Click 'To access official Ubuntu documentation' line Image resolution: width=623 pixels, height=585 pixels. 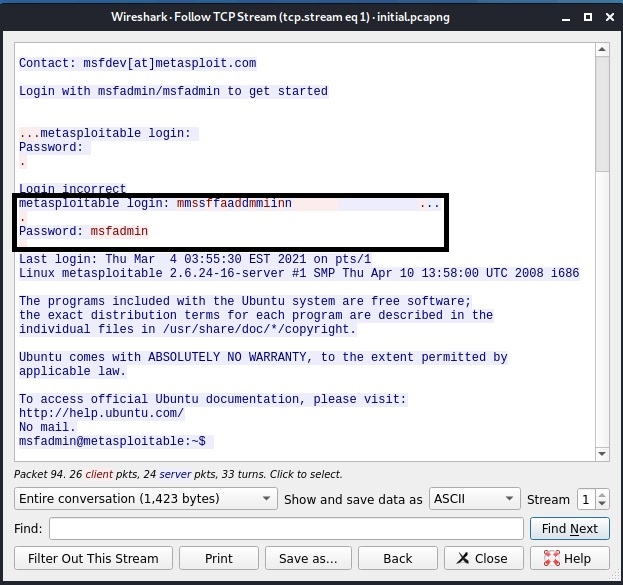coord(213,399)
